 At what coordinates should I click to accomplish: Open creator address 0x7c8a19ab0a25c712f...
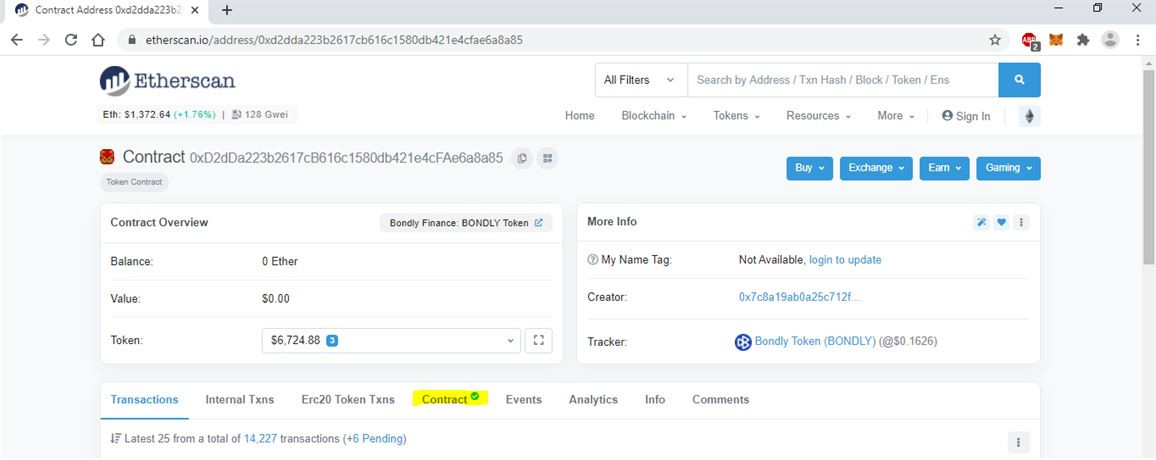pos(800,297)
